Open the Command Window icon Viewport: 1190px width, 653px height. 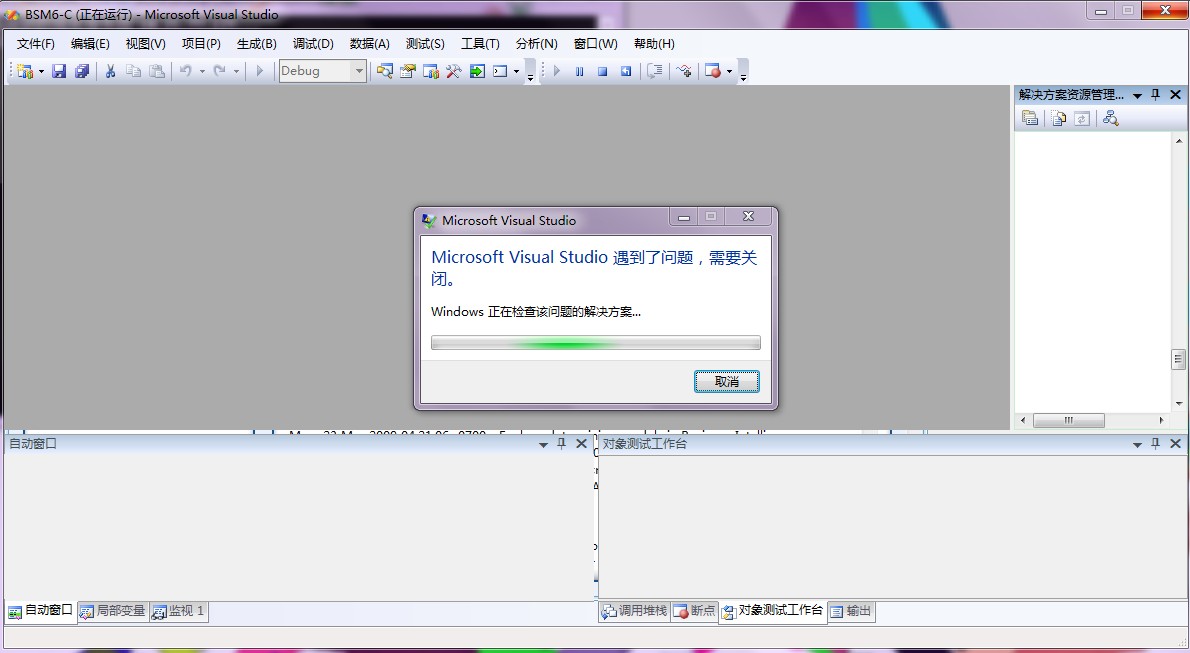coord(500,71)
